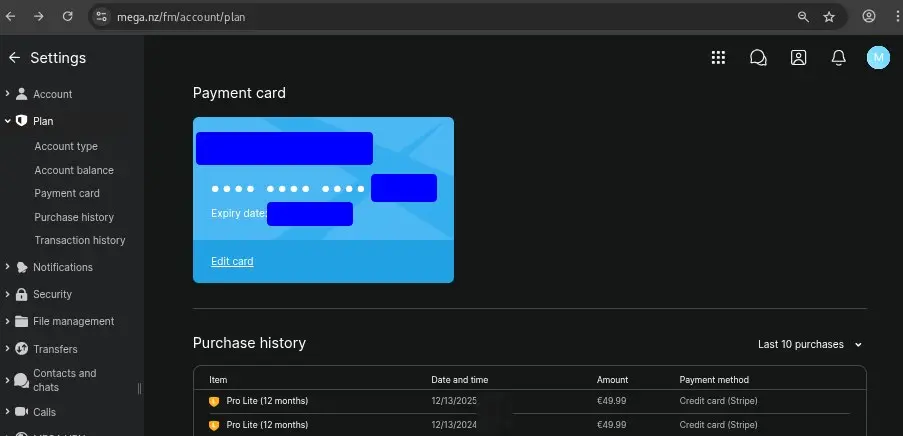Open the Notifications settings label
Image resolution: width=903 pixels, height=436 pixels.
[63, 267]
